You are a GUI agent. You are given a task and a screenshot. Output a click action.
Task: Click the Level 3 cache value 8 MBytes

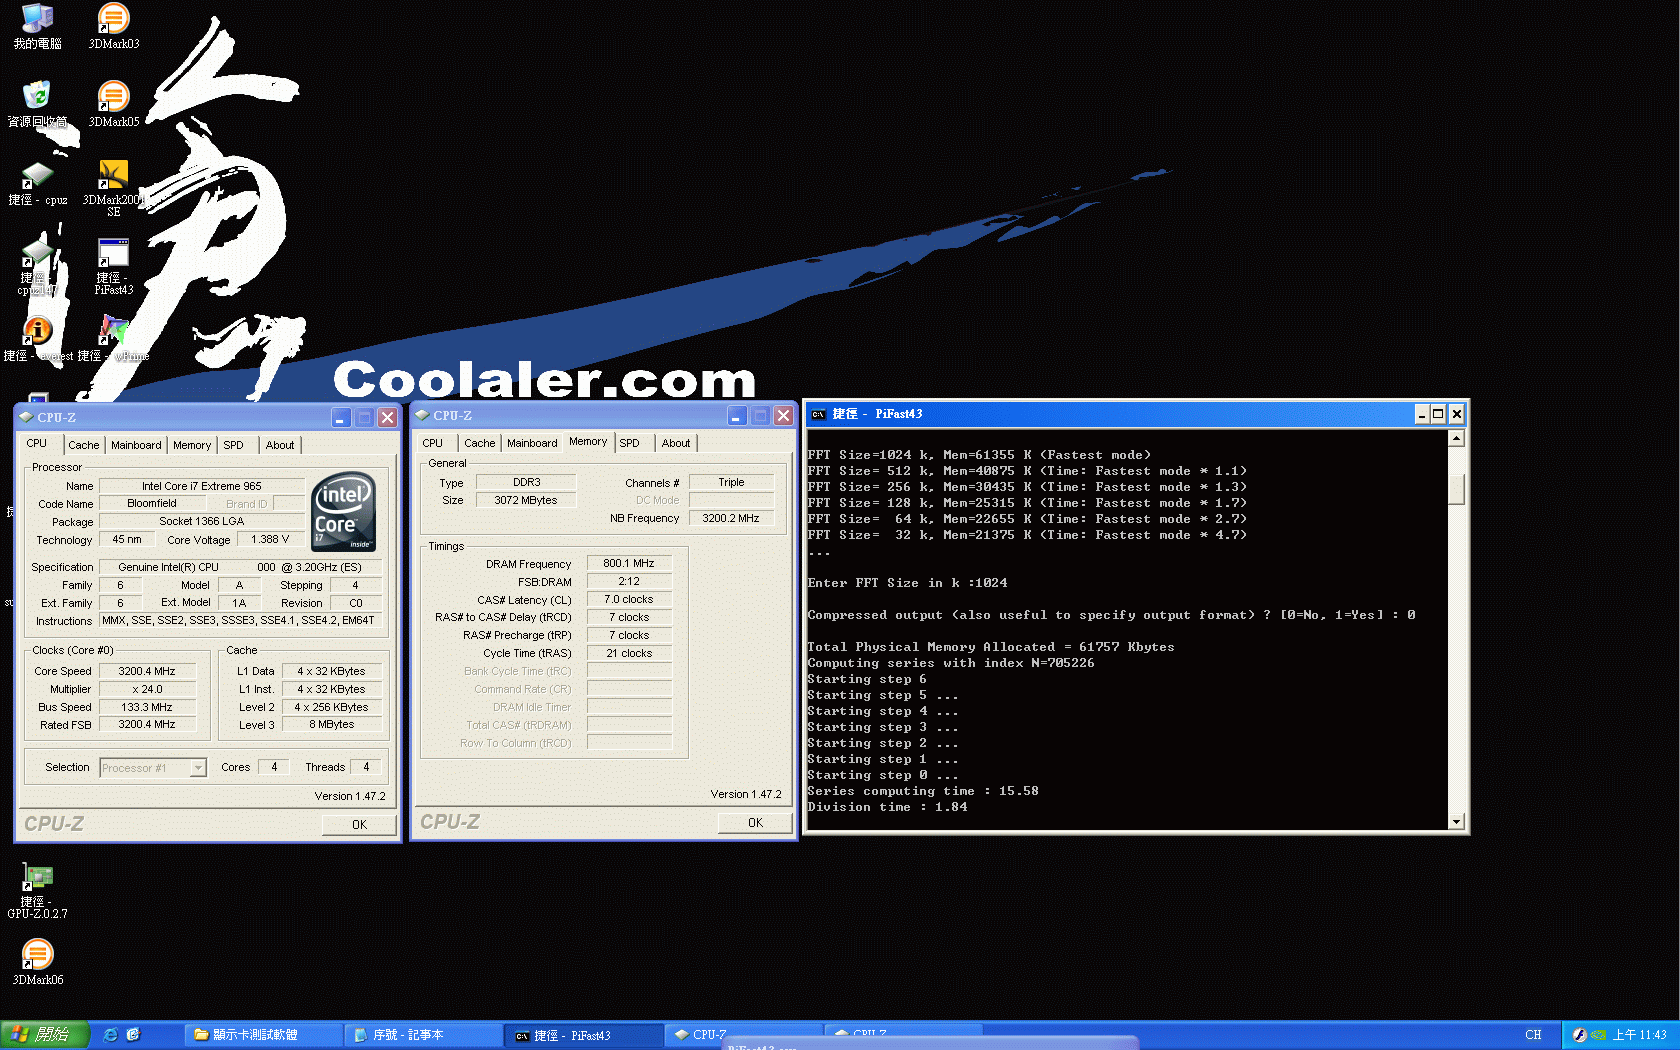[x=332, y=725]
